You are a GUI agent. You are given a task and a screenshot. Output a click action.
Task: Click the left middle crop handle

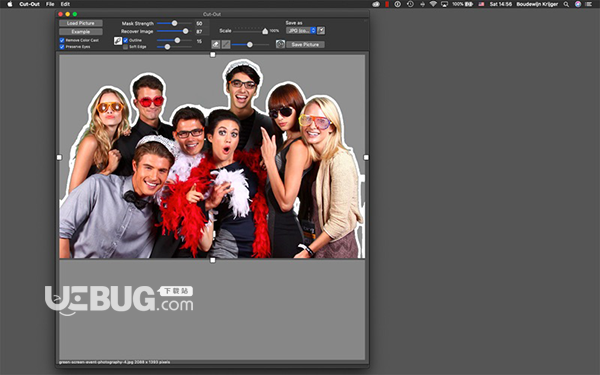pos(59,157)
